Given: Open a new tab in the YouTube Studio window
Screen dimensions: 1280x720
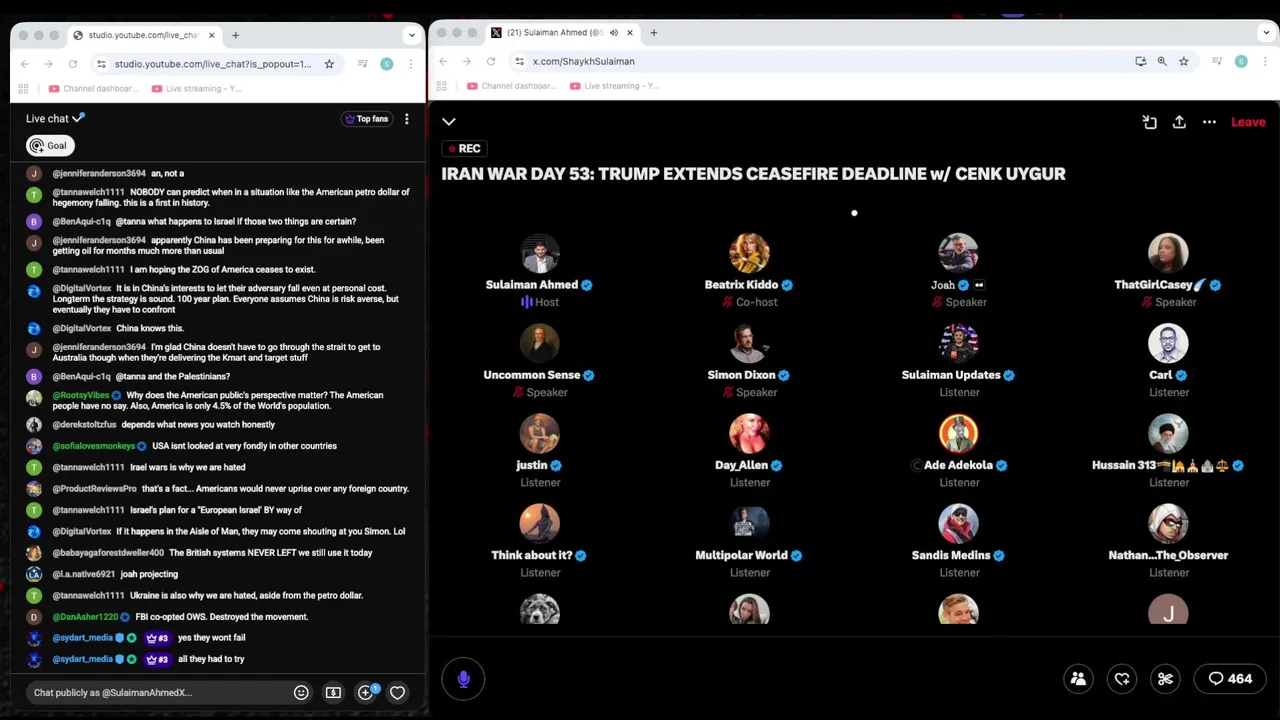Looking at the screenshot, I should click(236, 35).
